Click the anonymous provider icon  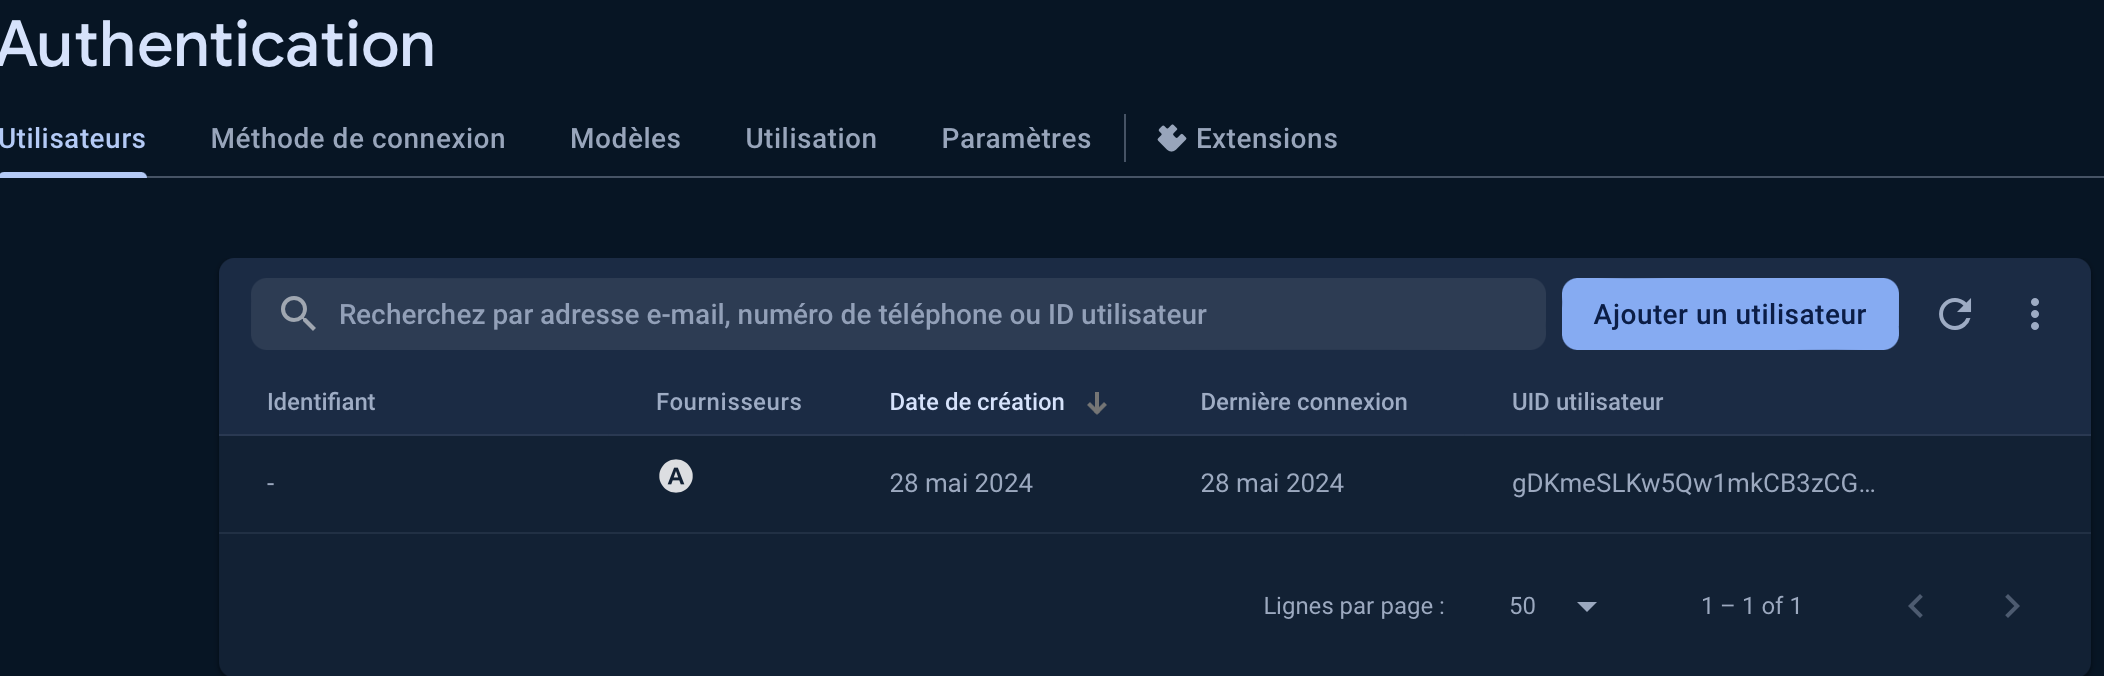coord(676,477)
